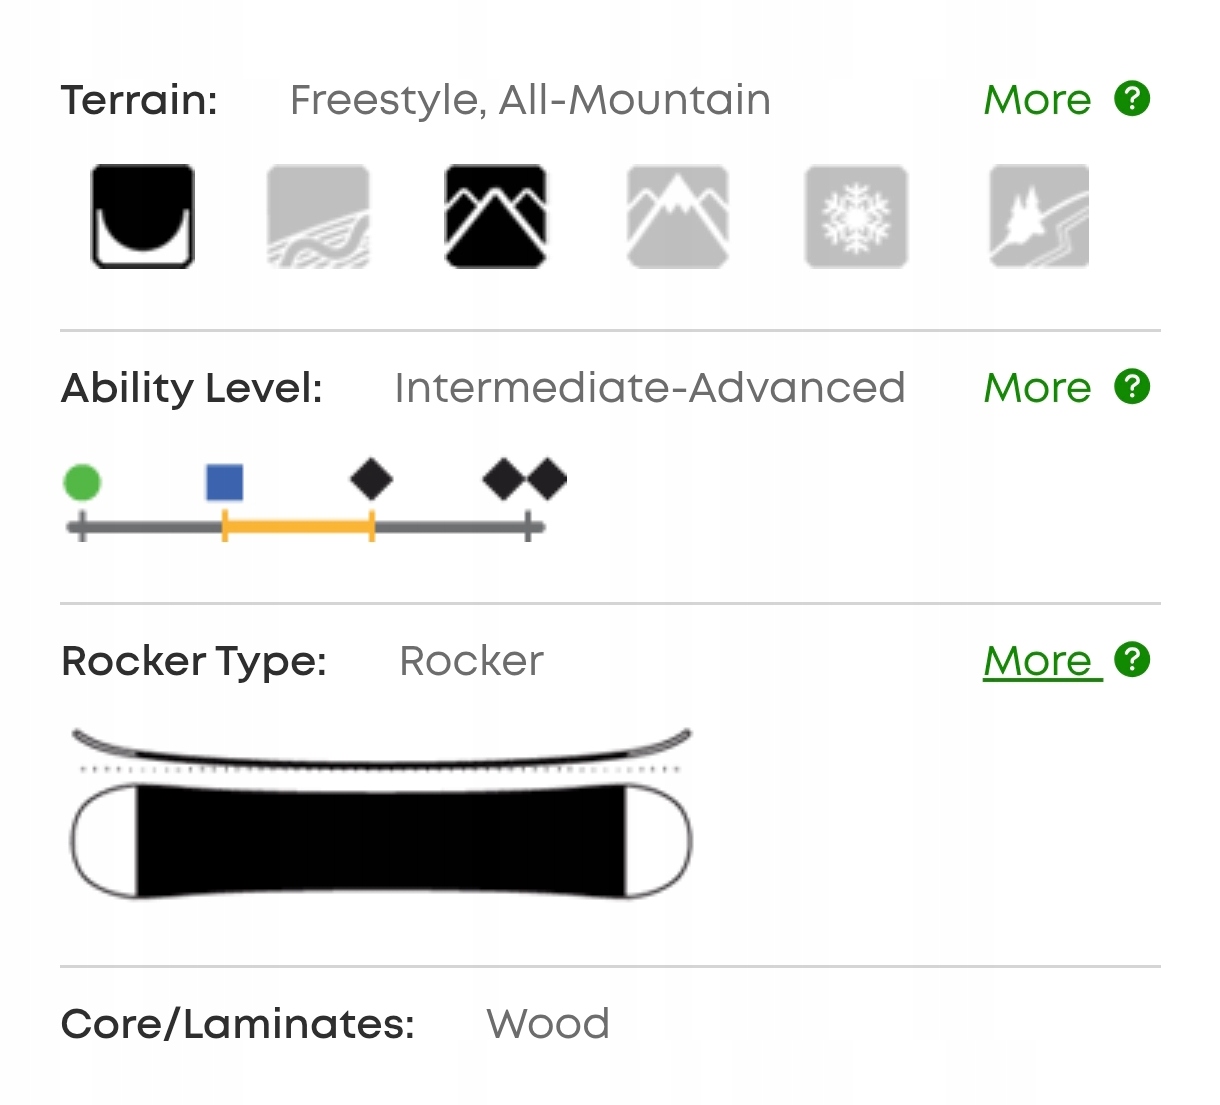Expand More details for Ability Level
The width and height of the screenshot is (1220, 1105).
(x=1037, y=388)
